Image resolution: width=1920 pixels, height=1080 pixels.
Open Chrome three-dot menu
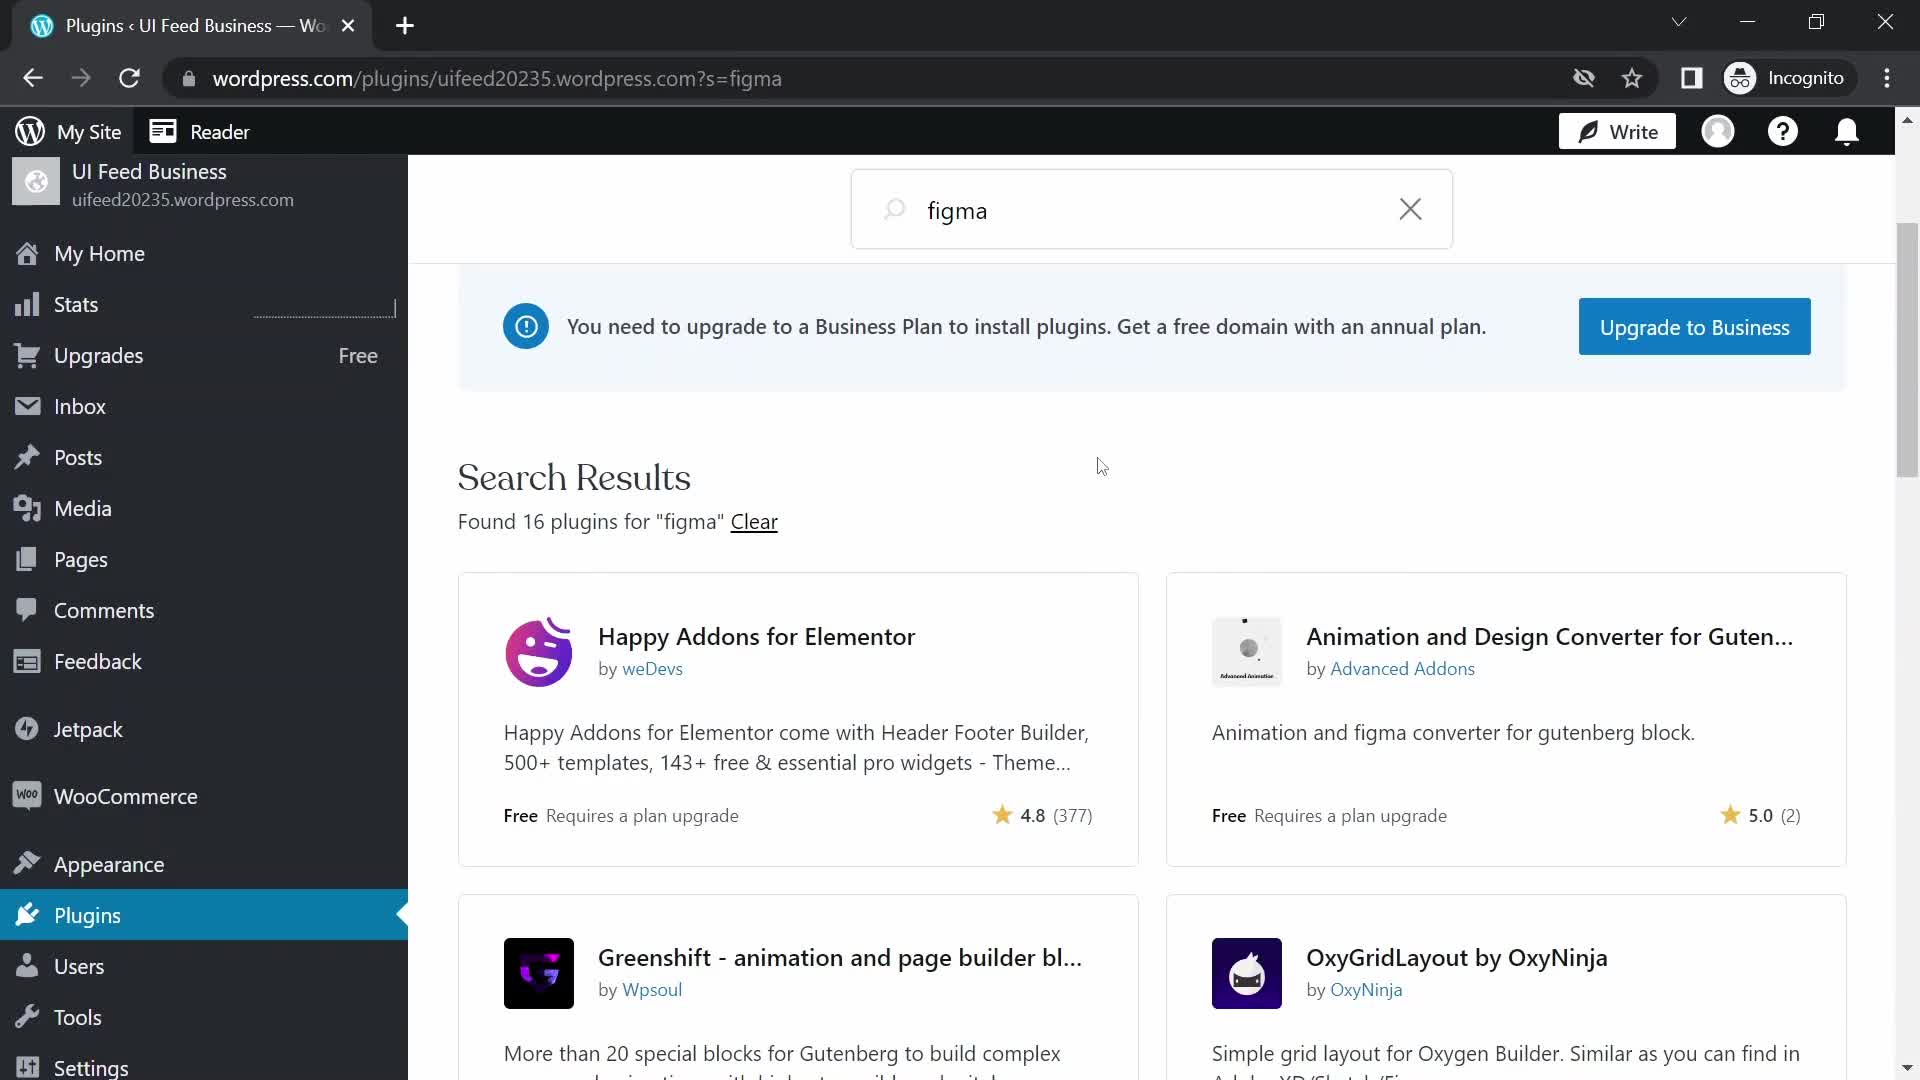tap(1887, 78)
